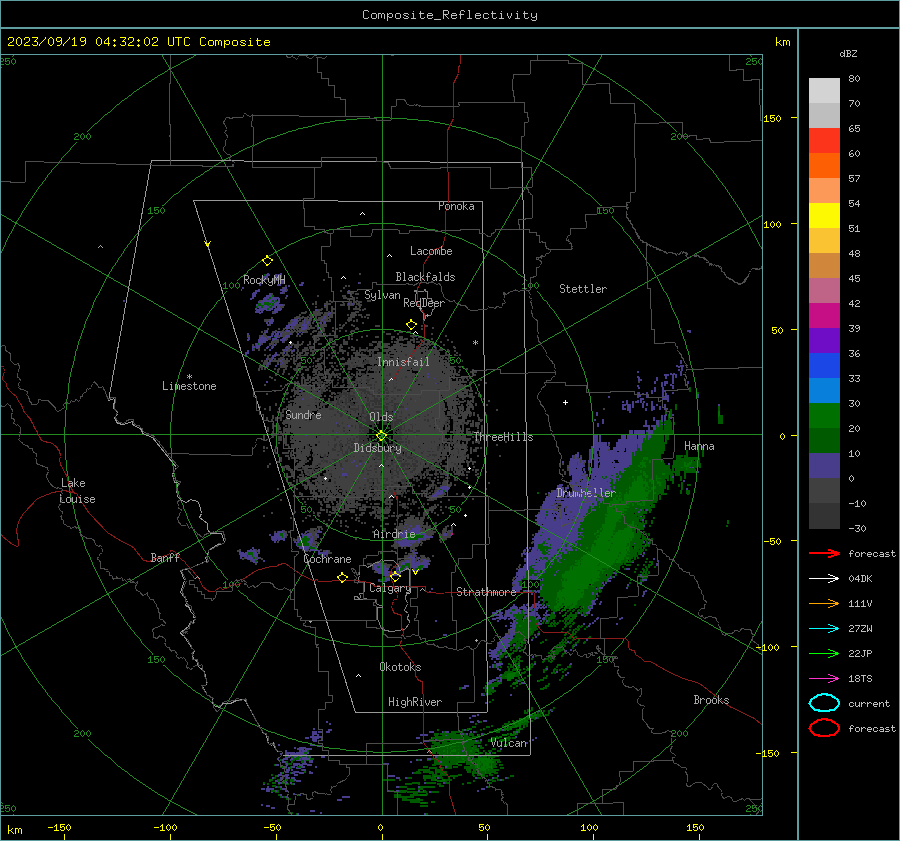Click the green 22JP arrow legend icon
Viewport: 900px width, 841px height.
click(824, 653)
